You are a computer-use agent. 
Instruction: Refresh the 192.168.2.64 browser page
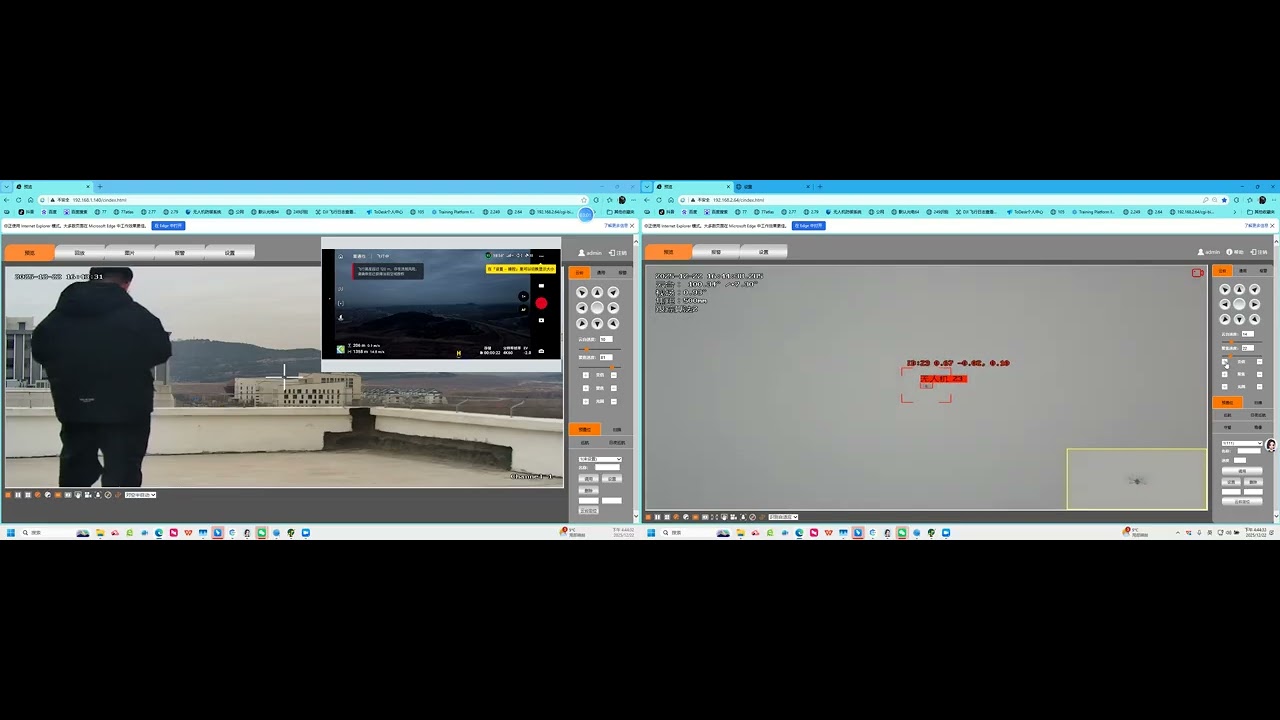[659, 200]
